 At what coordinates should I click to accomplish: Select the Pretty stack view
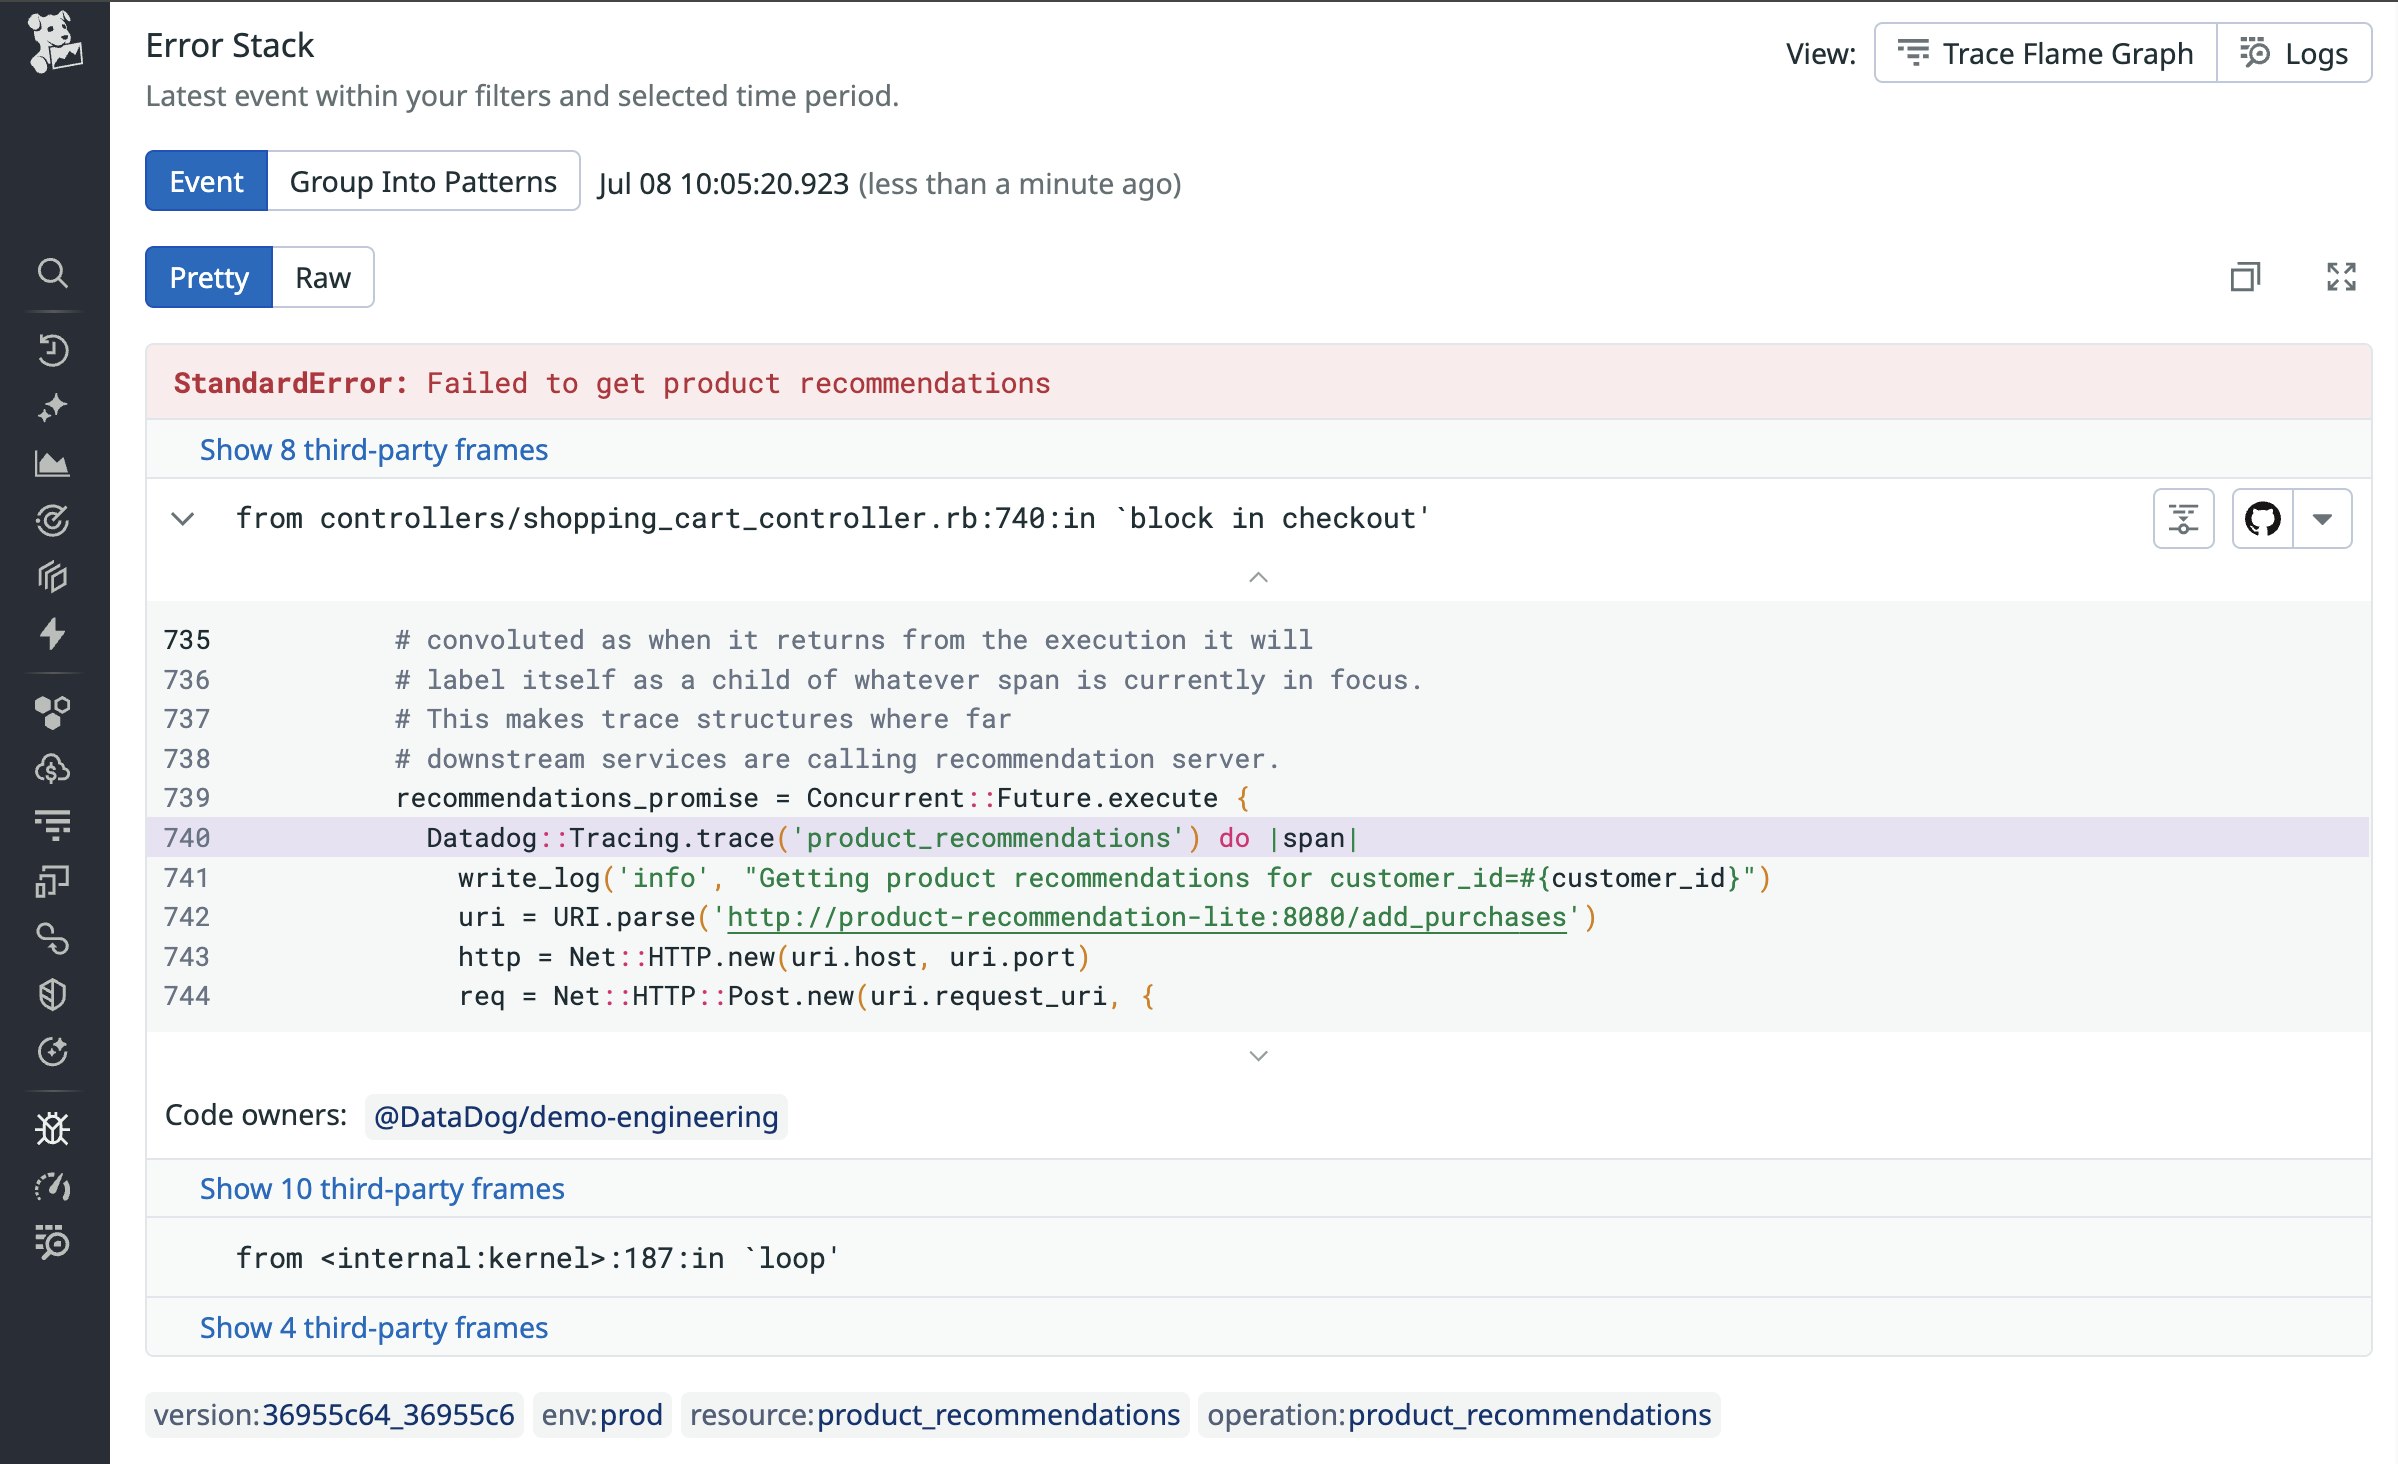(x=208, y=277)
